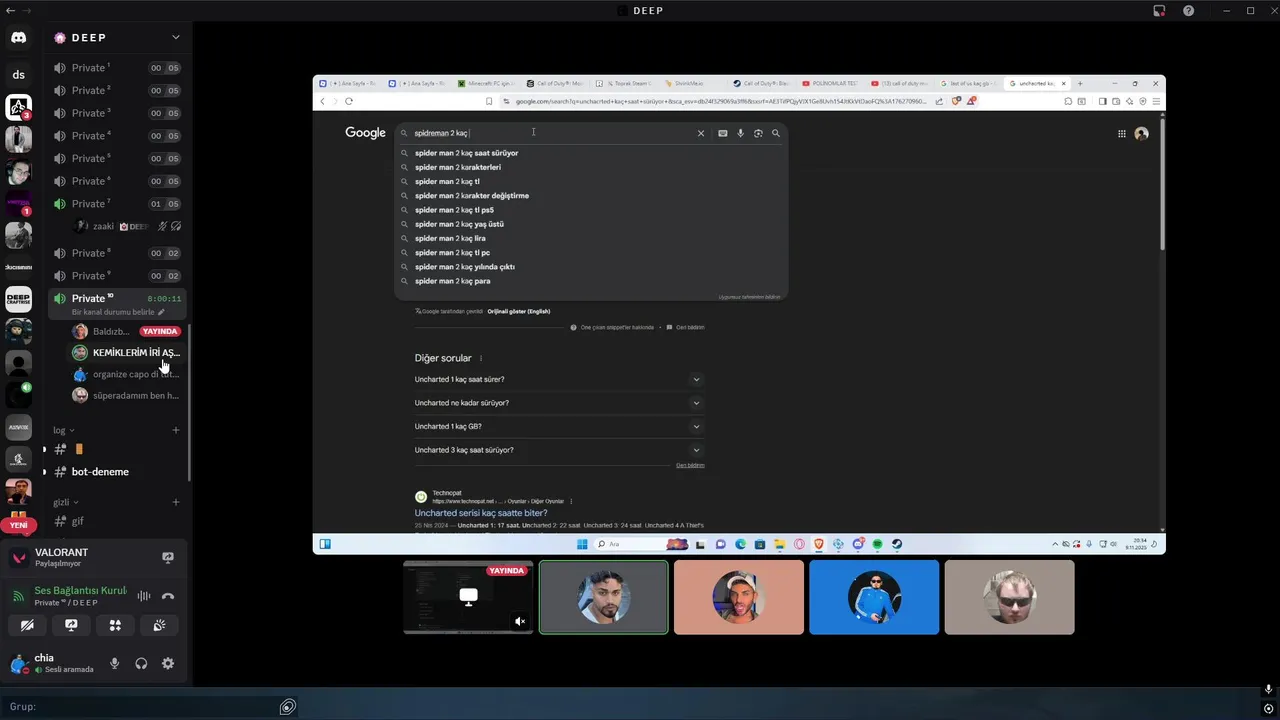This screenshot has height=720, width=1280.
Task: Open the inbox icon in title bar
Action: (x=1159, y=11)
